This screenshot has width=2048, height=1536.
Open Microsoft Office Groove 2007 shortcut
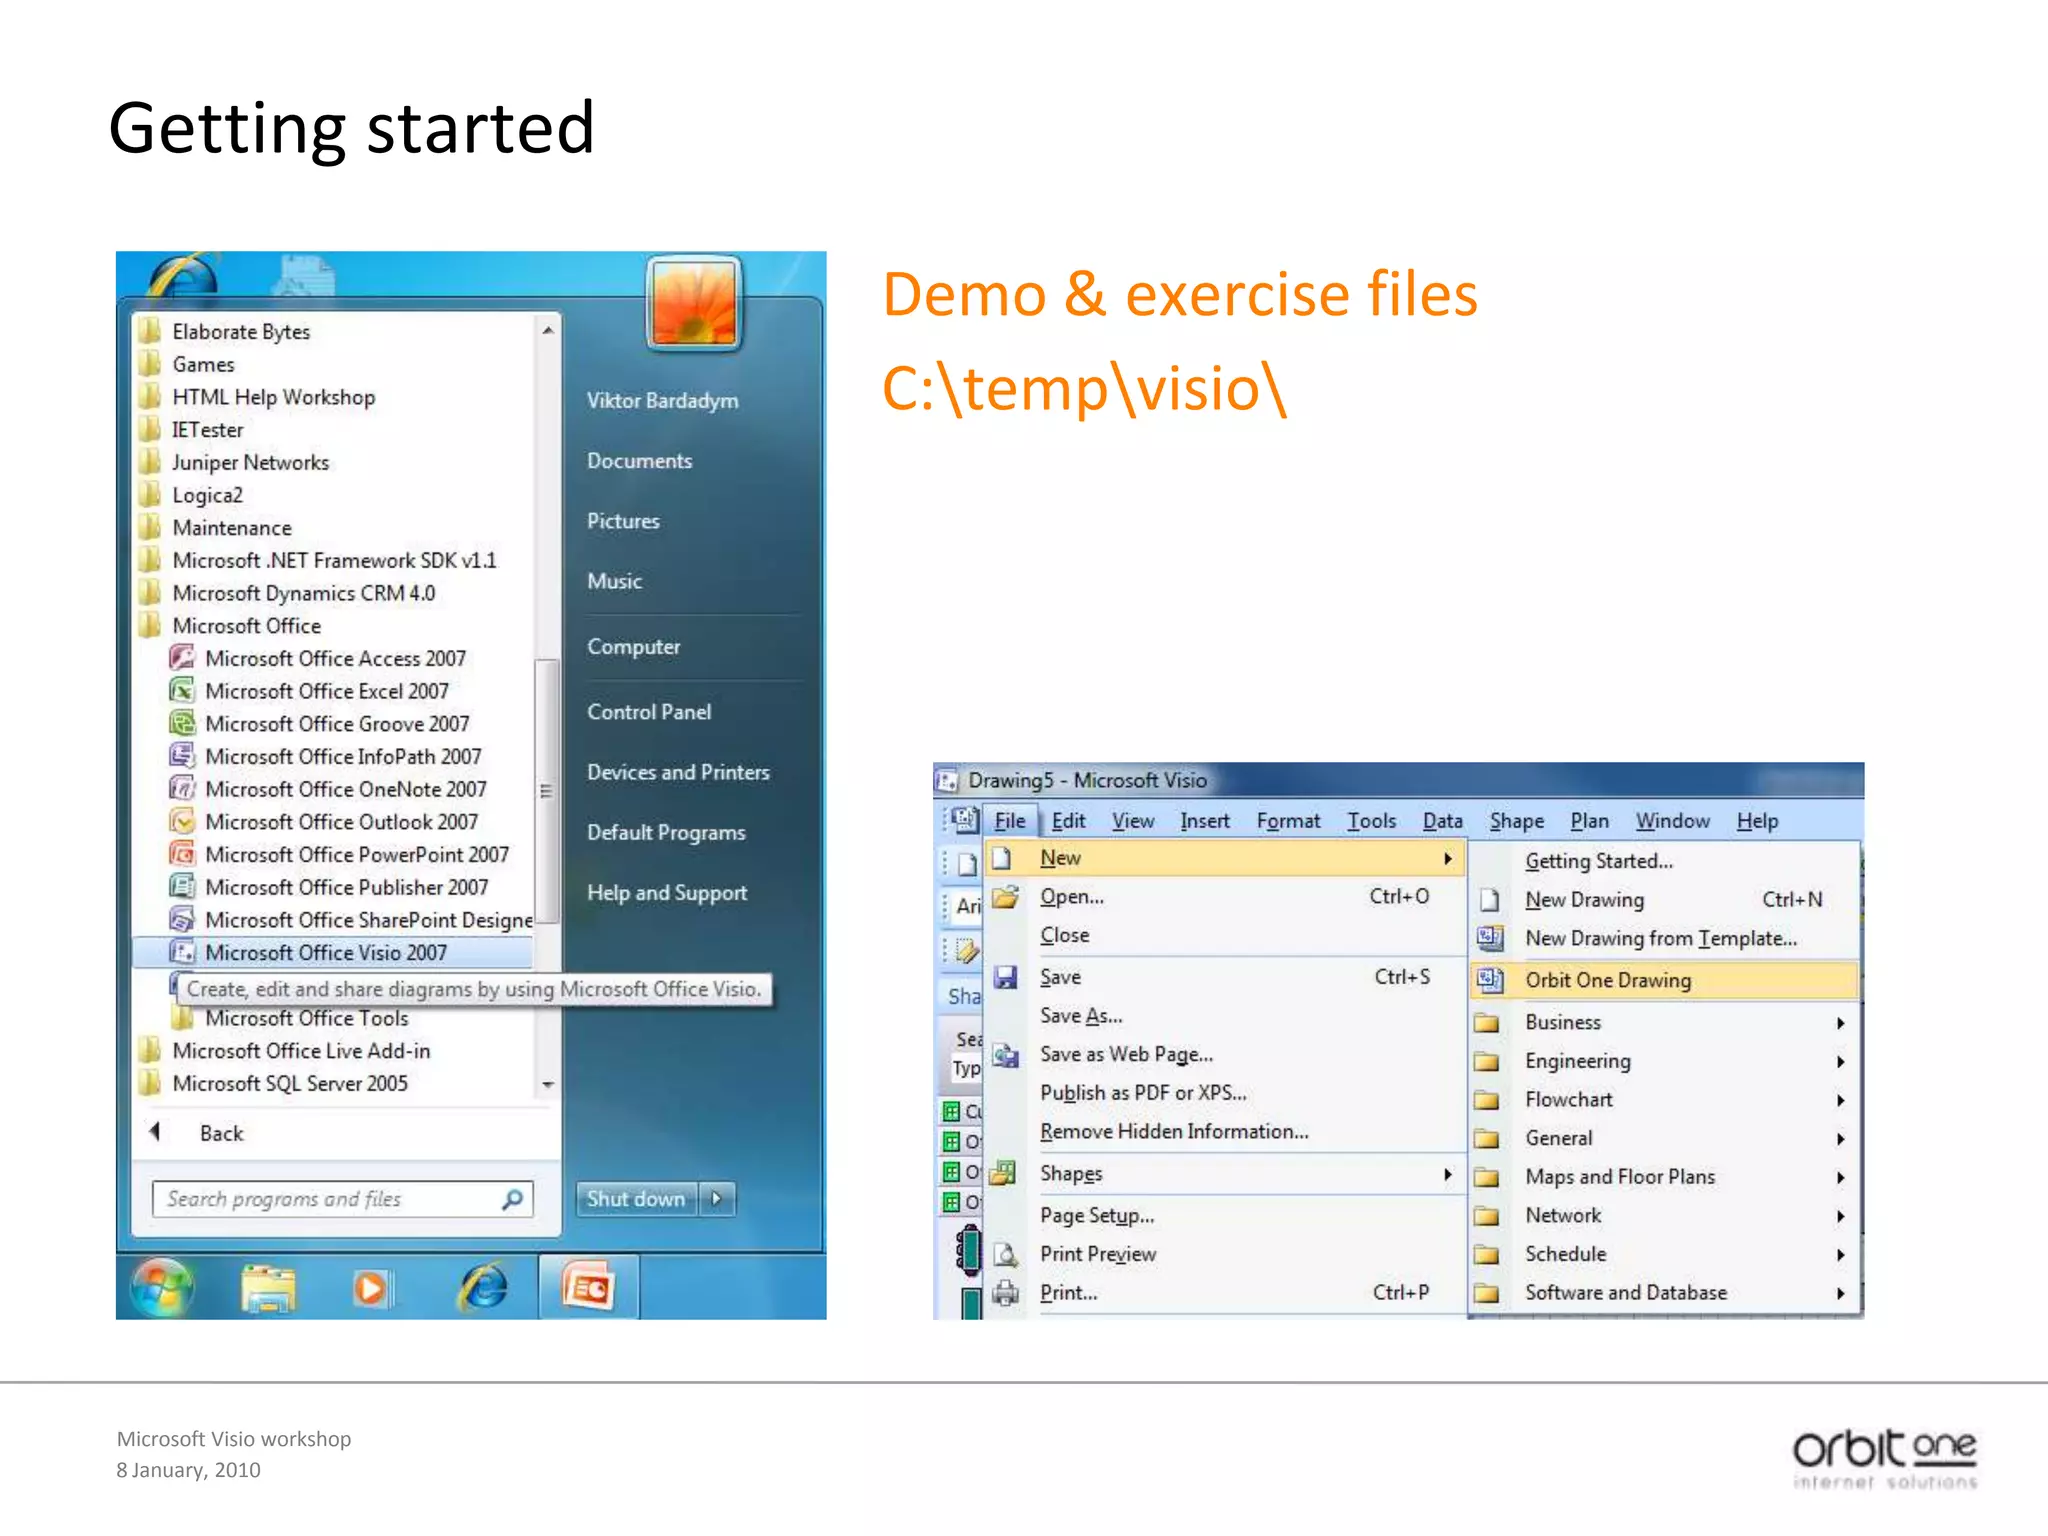[x=336, y=724]
